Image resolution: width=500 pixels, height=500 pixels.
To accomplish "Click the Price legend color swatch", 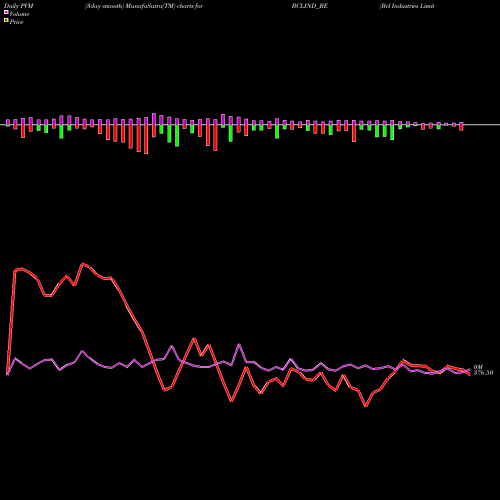I will [x=6, y=21].
